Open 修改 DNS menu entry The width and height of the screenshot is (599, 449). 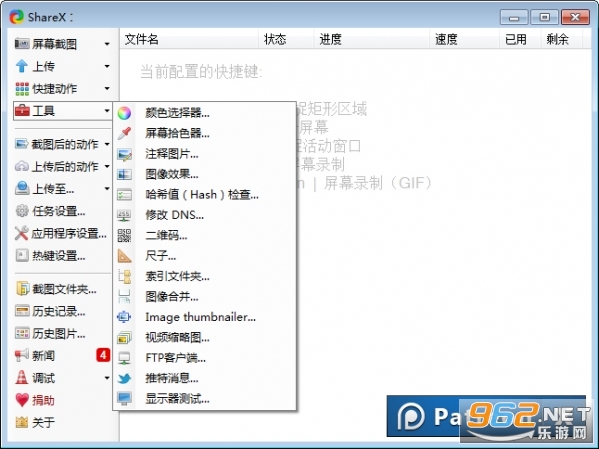204,215
